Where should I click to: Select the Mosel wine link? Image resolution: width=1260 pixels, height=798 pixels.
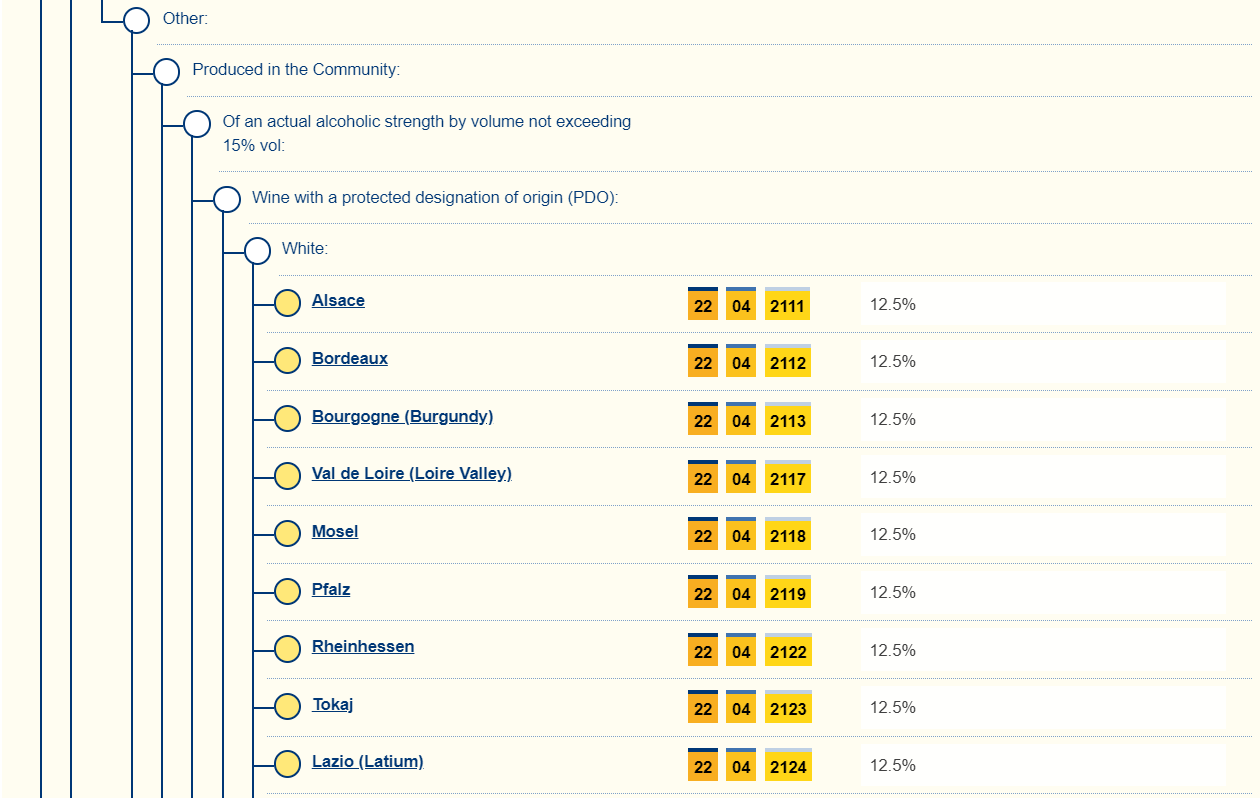pos(335,532)
